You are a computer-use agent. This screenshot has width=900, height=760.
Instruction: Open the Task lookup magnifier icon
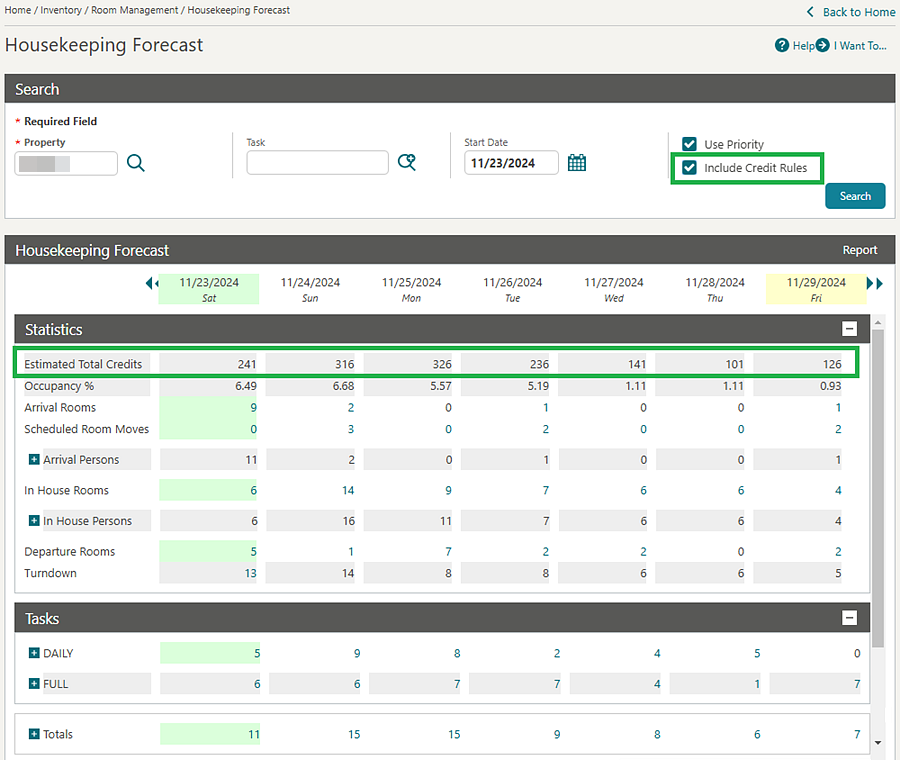pyautogui.click(x=407, y=162)
